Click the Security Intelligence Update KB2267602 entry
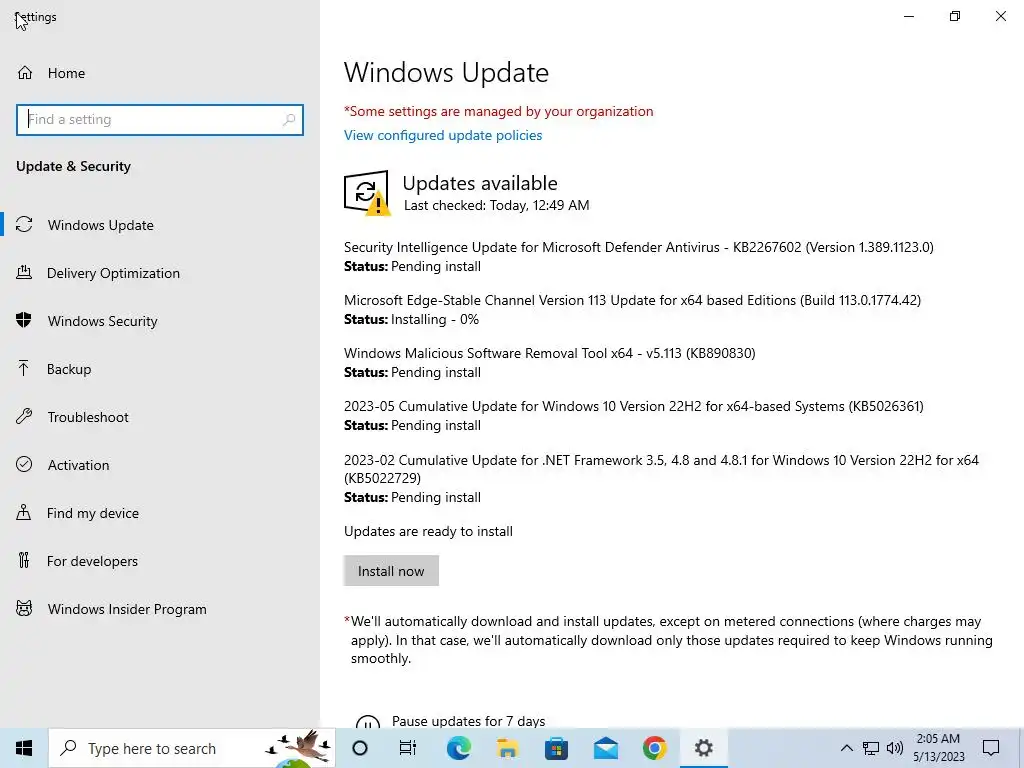The image size is (1024, 768). (639, 247)
